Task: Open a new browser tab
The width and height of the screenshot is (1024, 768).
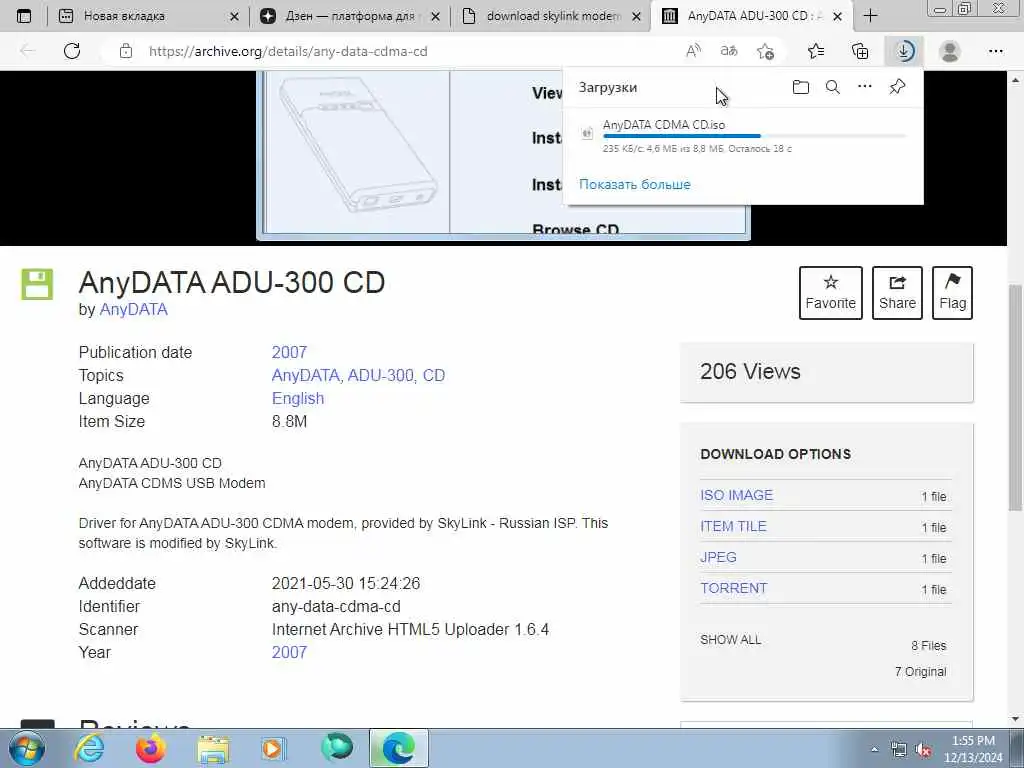Action: pos(871,16)
